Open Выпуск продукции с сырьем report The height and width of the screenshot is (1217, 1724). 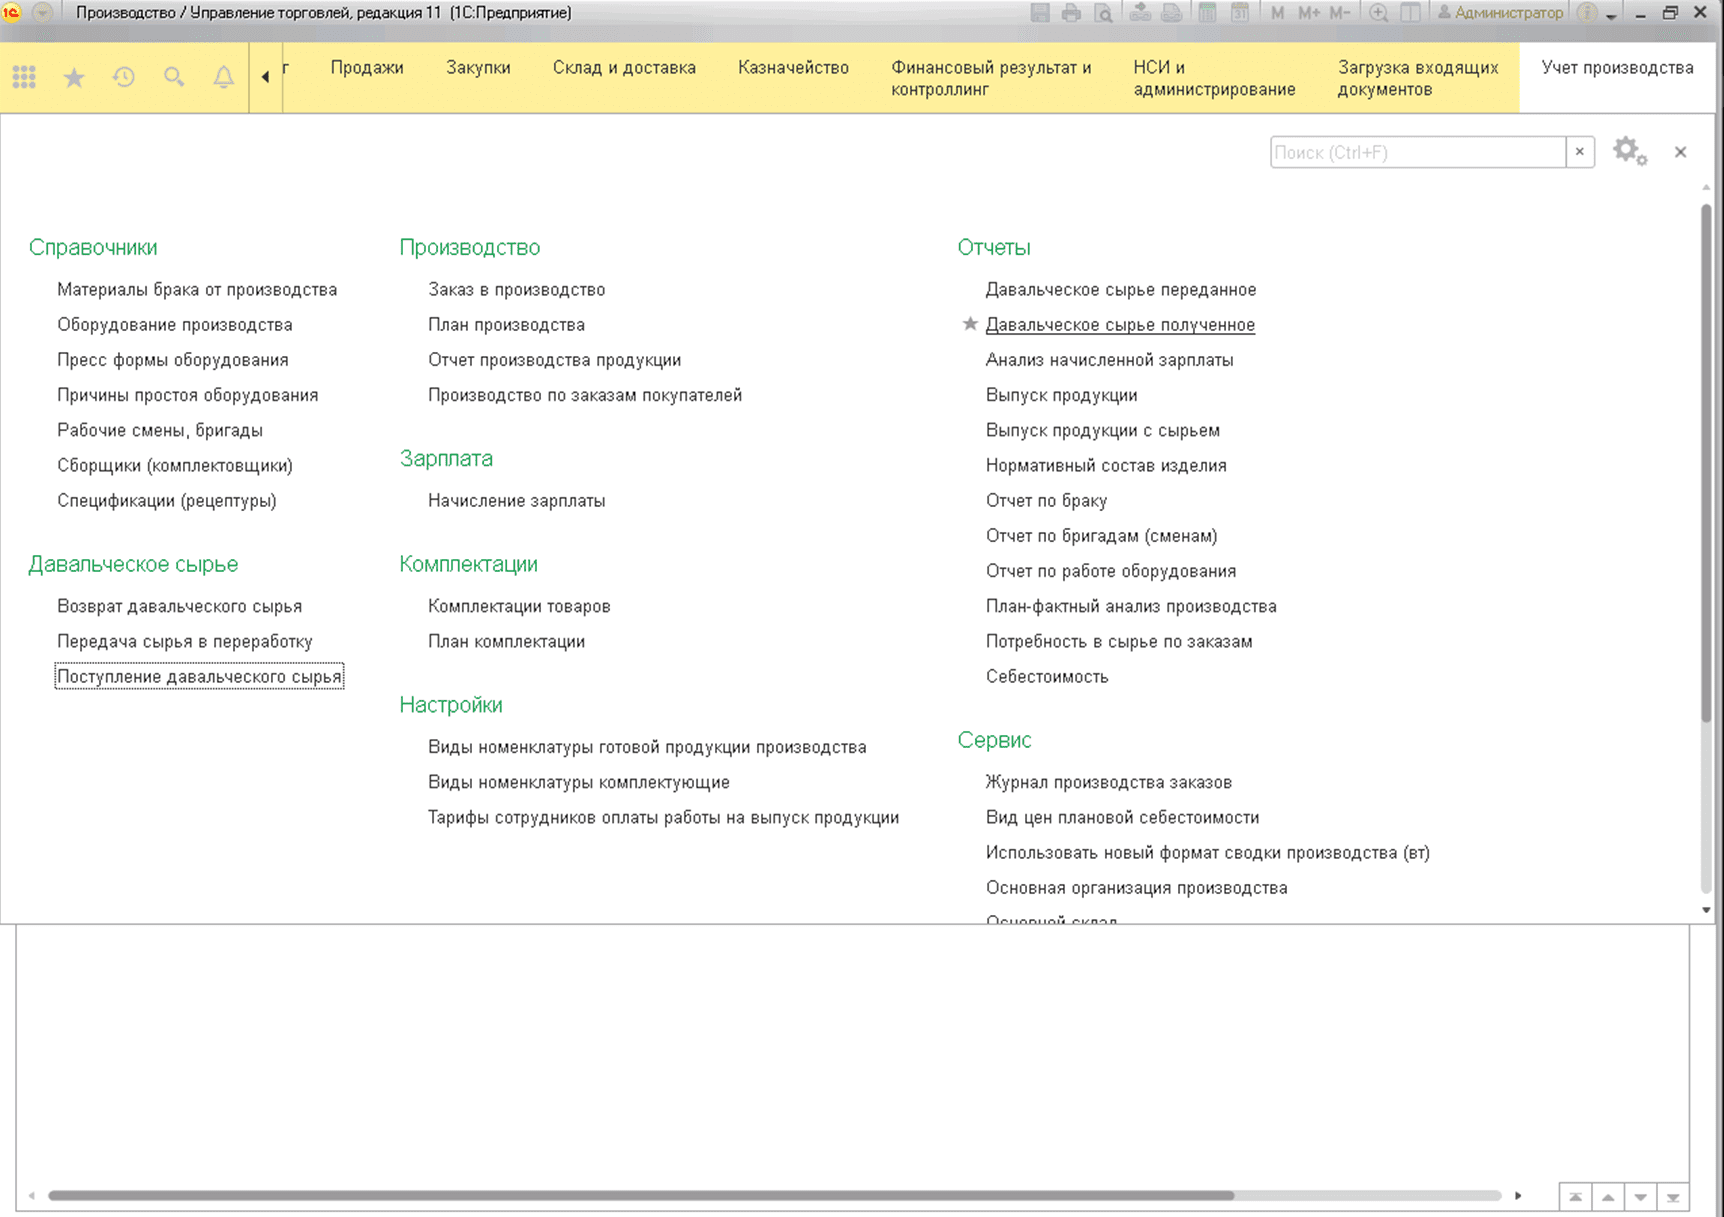(x=1102, y=430)
